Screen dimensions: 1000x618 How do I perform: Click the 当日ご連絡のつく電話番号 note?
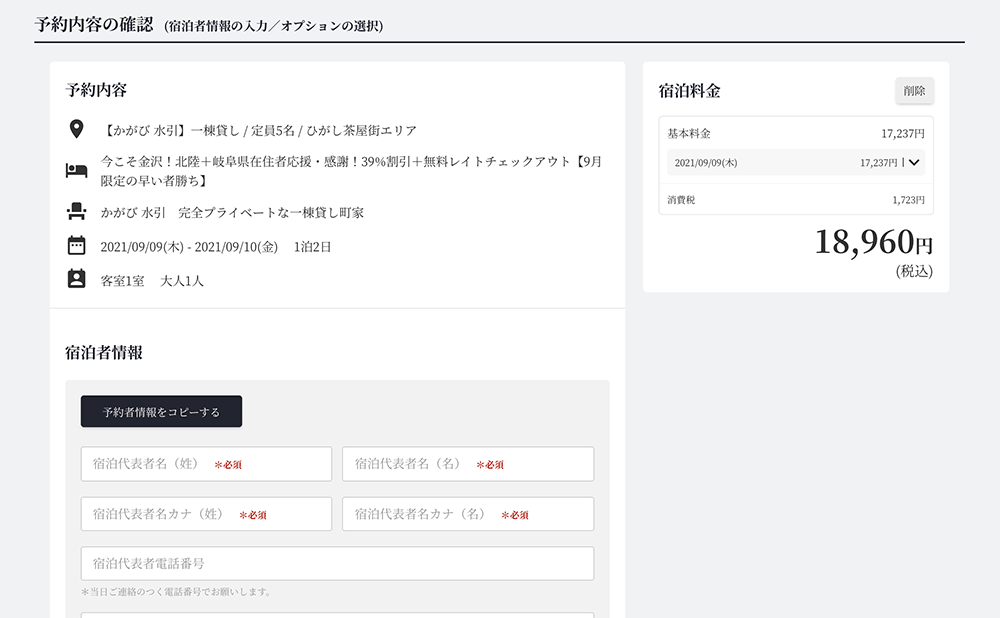(x=176, y=592)
